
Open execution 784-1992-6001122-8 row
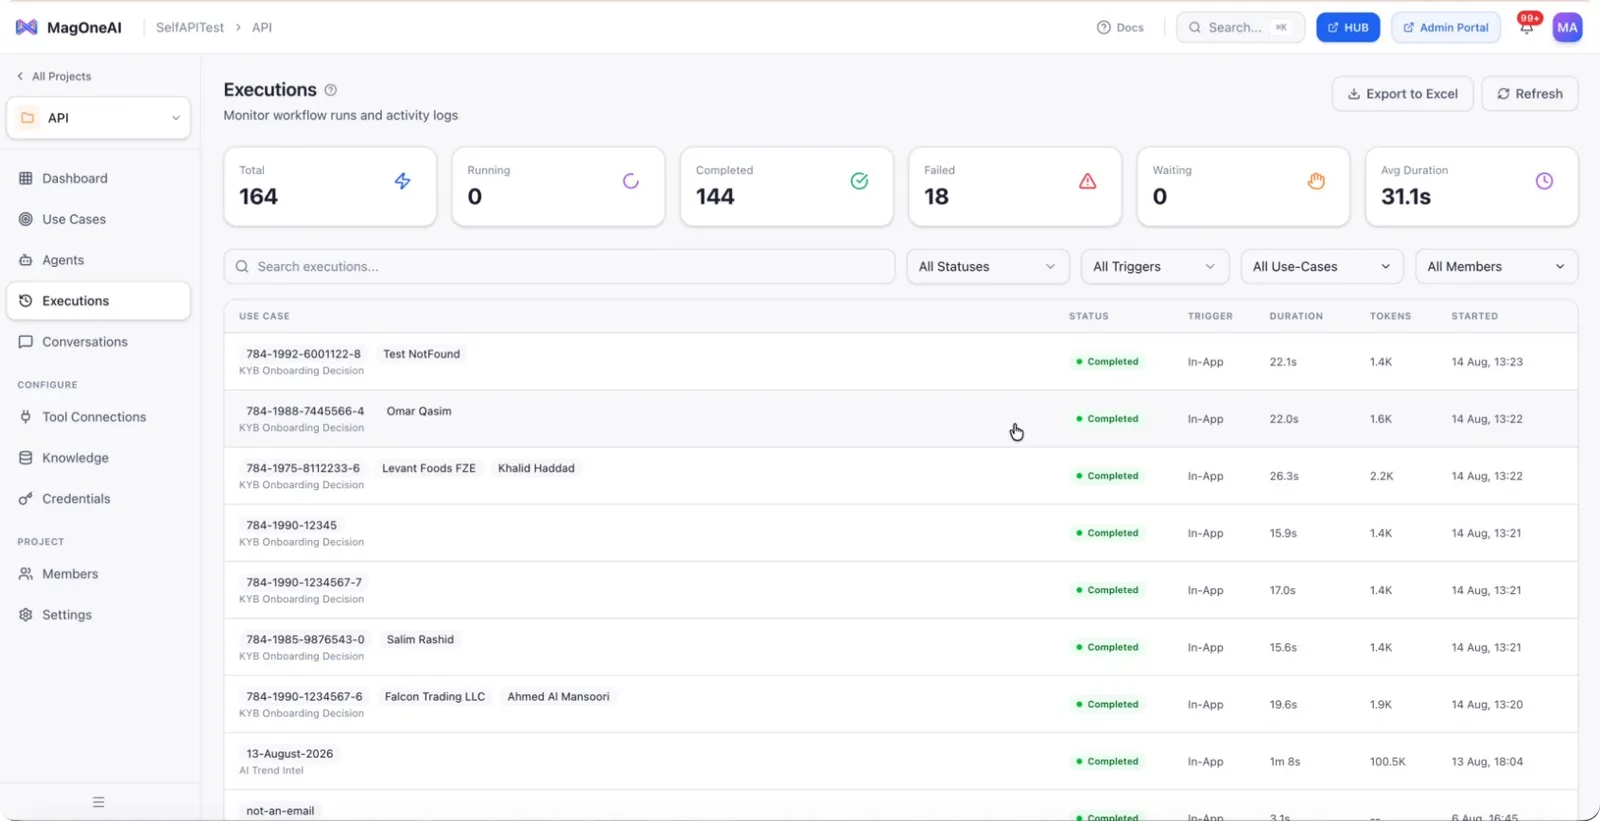click(x=900, y=362)
